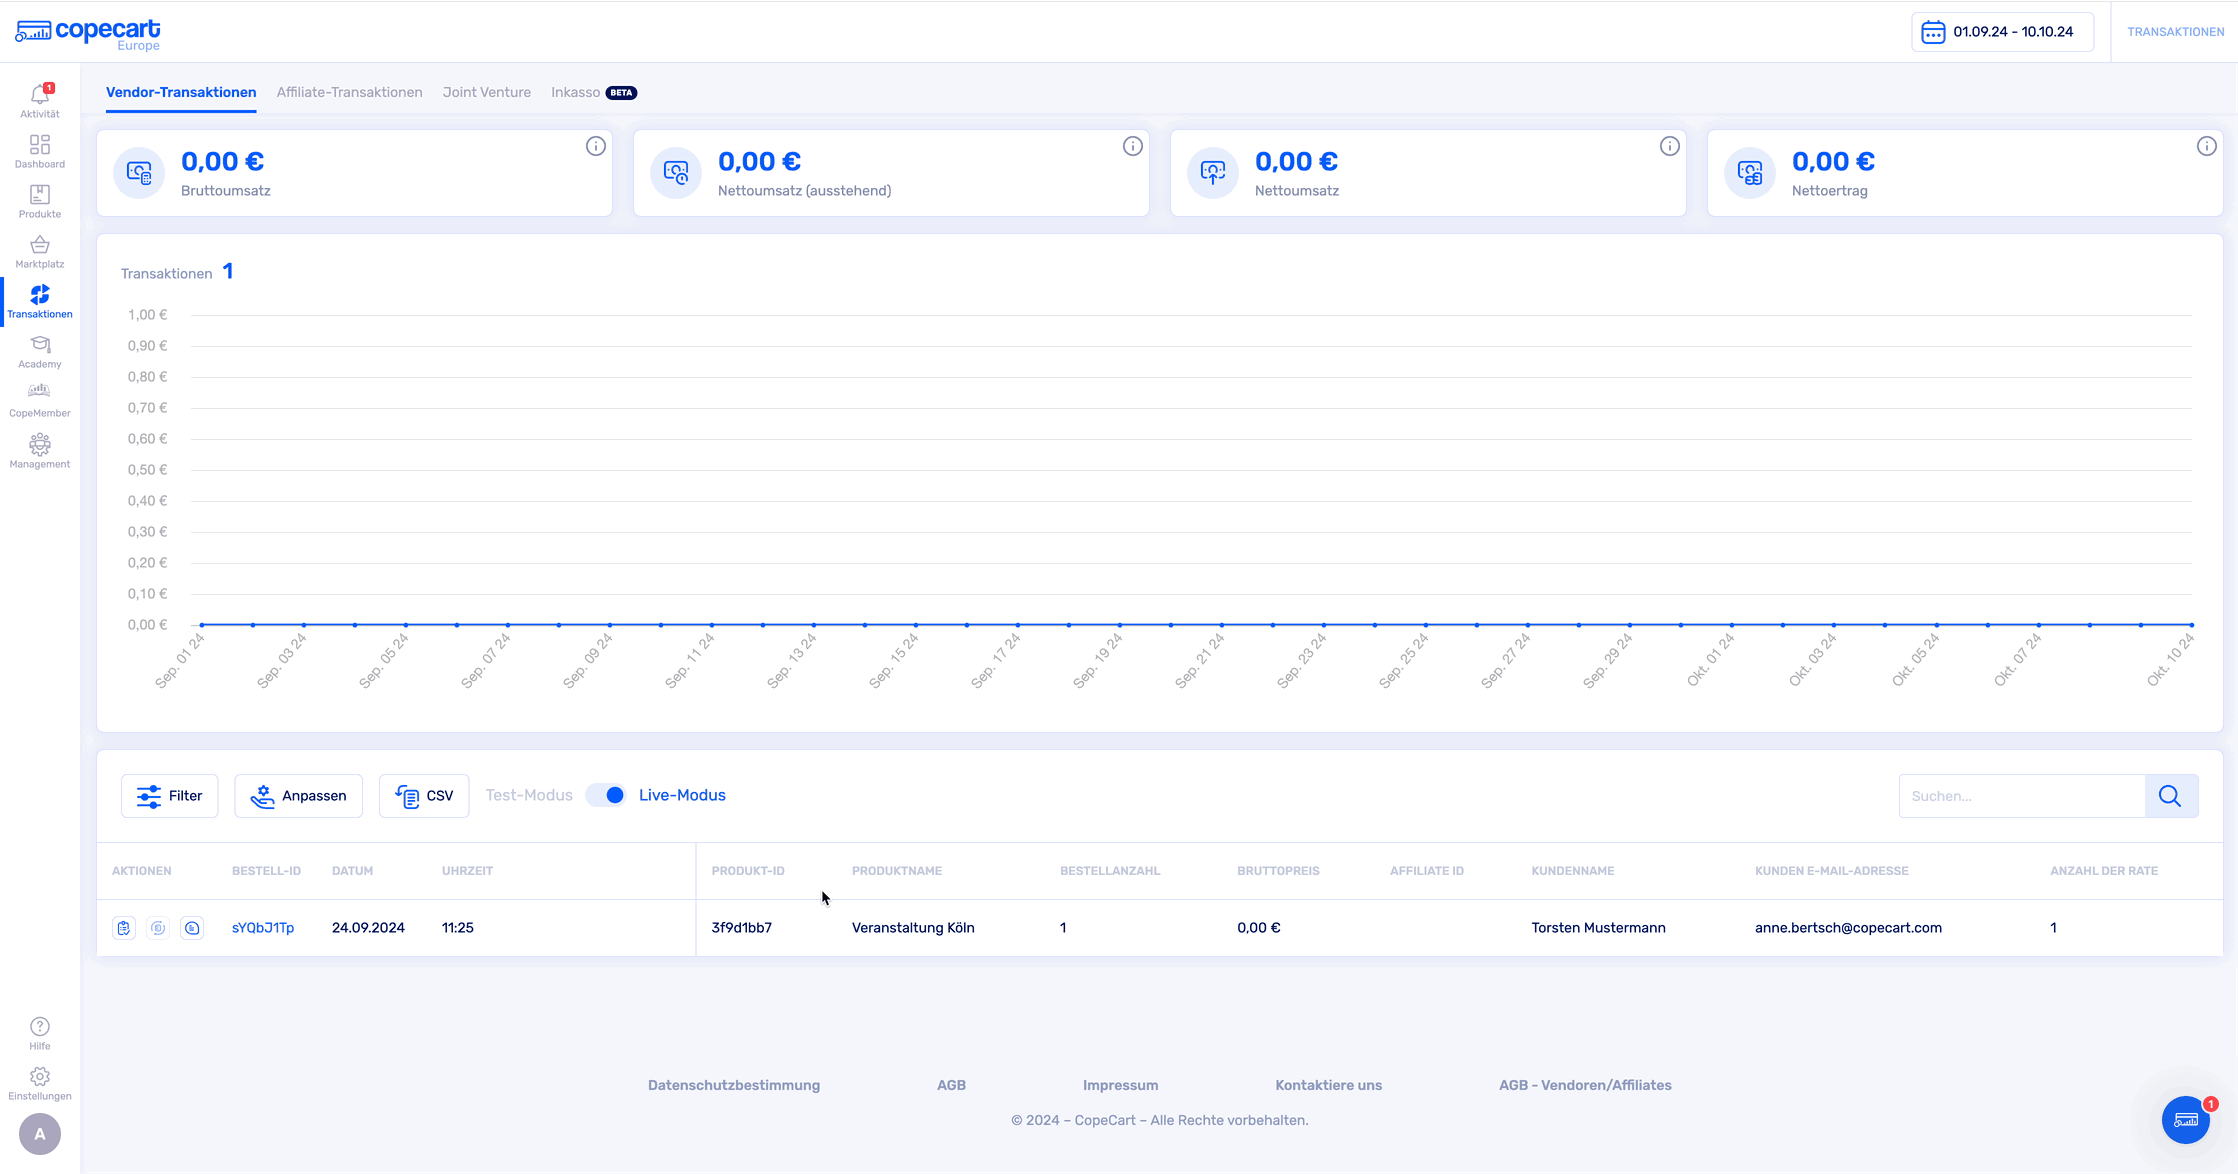This screenshot has width=2238, height=1174.
Task: Open Produkte in the sidebar
Action: pos(39,201)
